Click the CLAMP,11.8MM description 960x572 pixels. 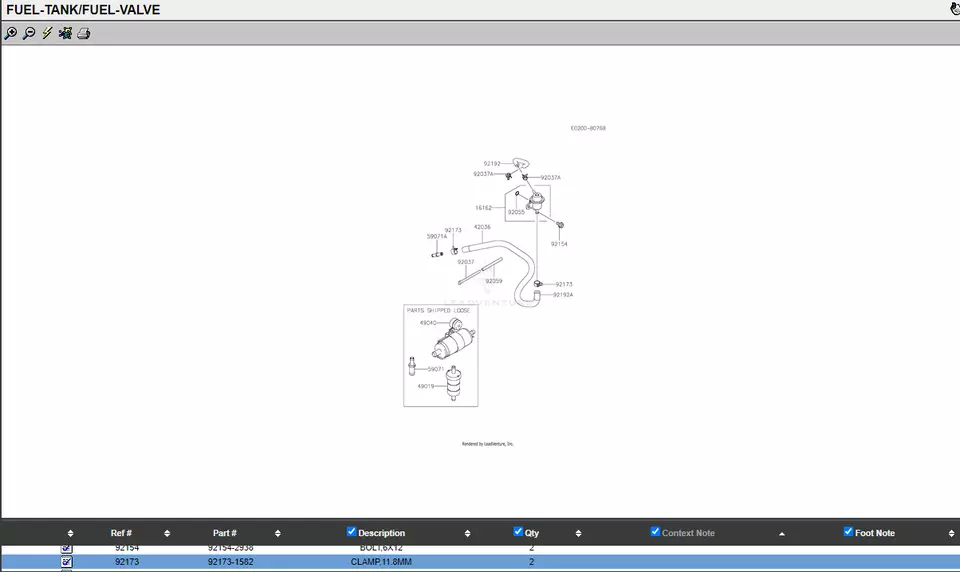[381, 562]
